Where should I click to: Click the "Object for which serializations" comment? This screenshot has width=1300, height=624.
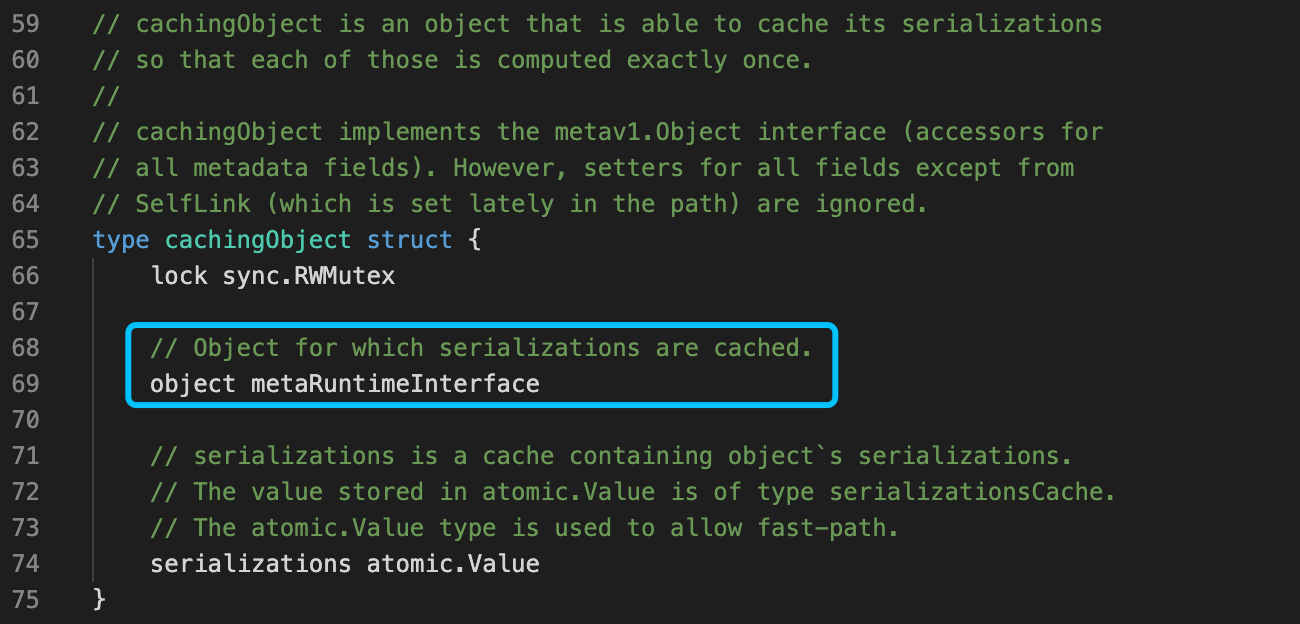click(x=481, y=348)
